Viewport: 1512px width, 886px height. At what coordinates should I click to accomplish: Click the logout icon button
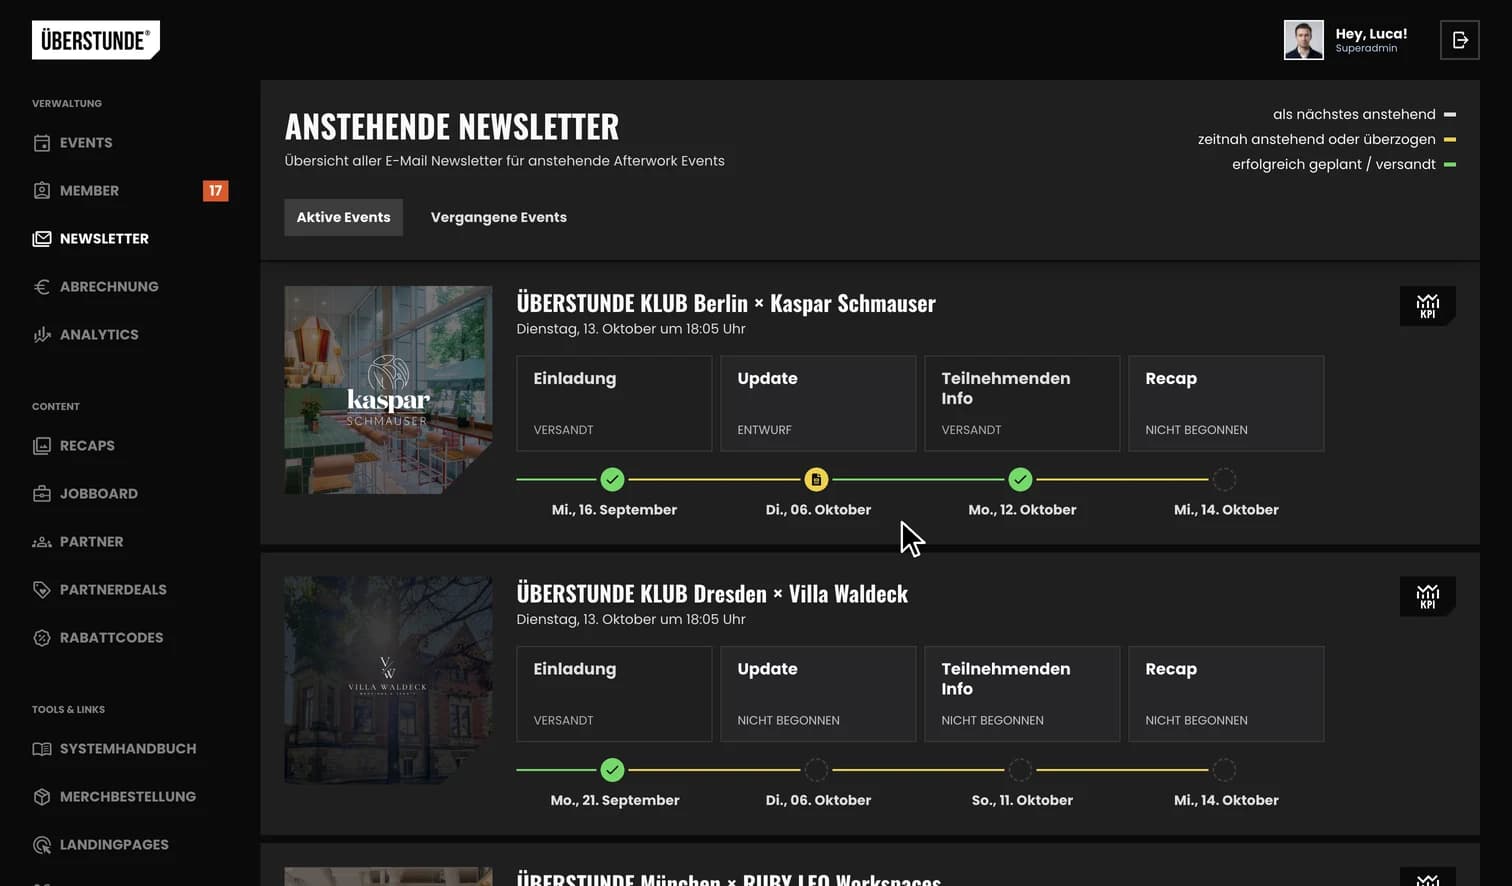(x=1460, y=40)
